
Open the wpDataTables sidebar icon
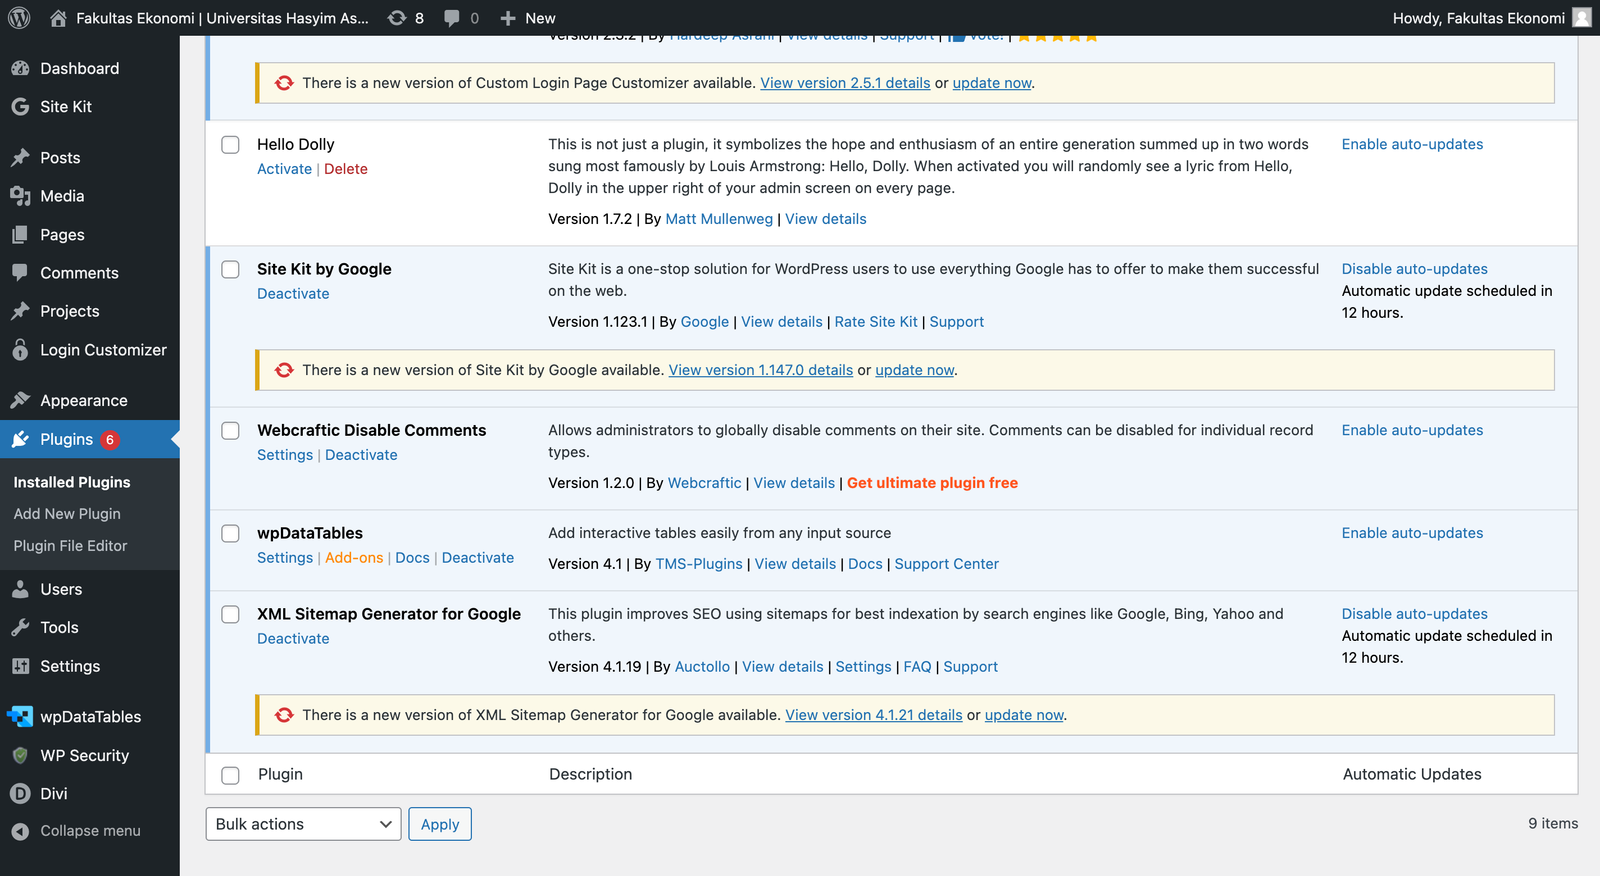coord(20,717)
